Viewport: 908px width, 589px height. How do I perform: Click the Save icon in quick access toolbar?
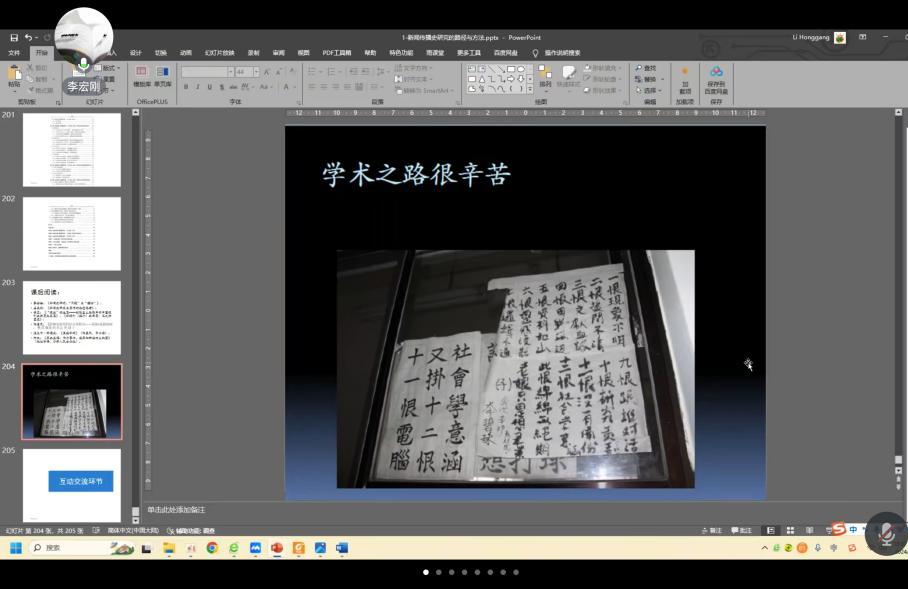point(14,38)
